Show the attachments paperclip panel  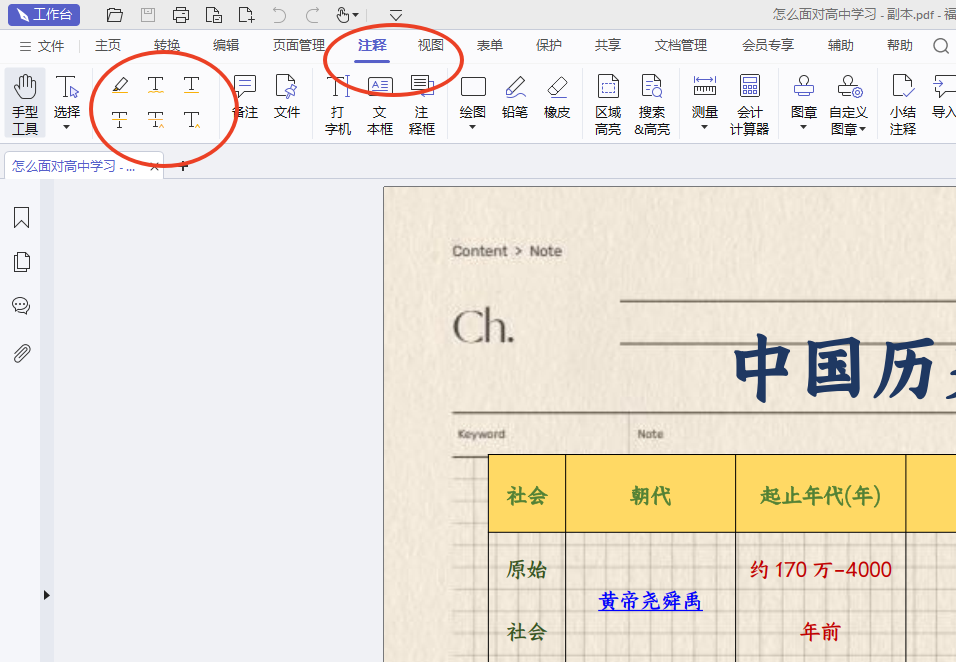coord(21,353)
